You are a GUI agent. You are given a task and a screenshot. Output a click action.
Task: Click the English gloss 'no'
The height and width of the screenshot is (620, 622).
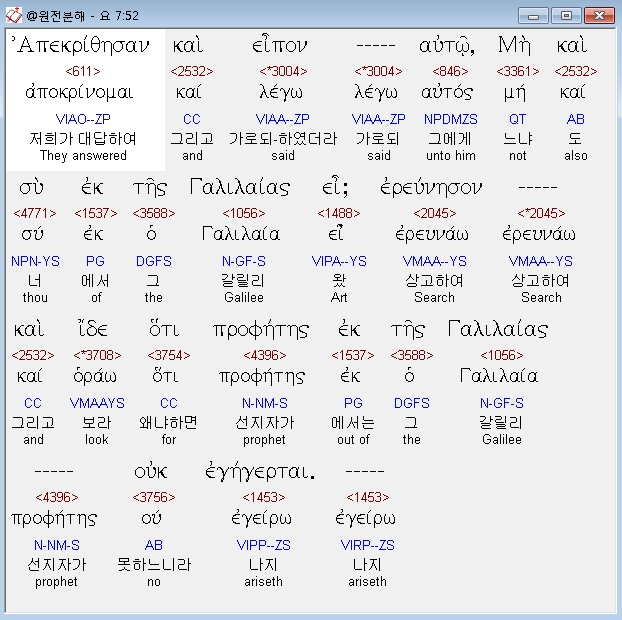pos(154,582)
